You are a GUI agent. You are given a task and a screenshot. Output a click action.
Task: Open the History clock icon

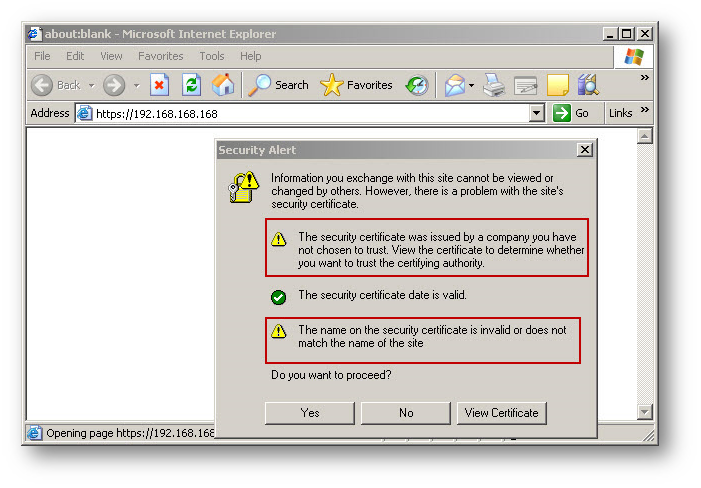pyautogui.click(x=417, y=85)
